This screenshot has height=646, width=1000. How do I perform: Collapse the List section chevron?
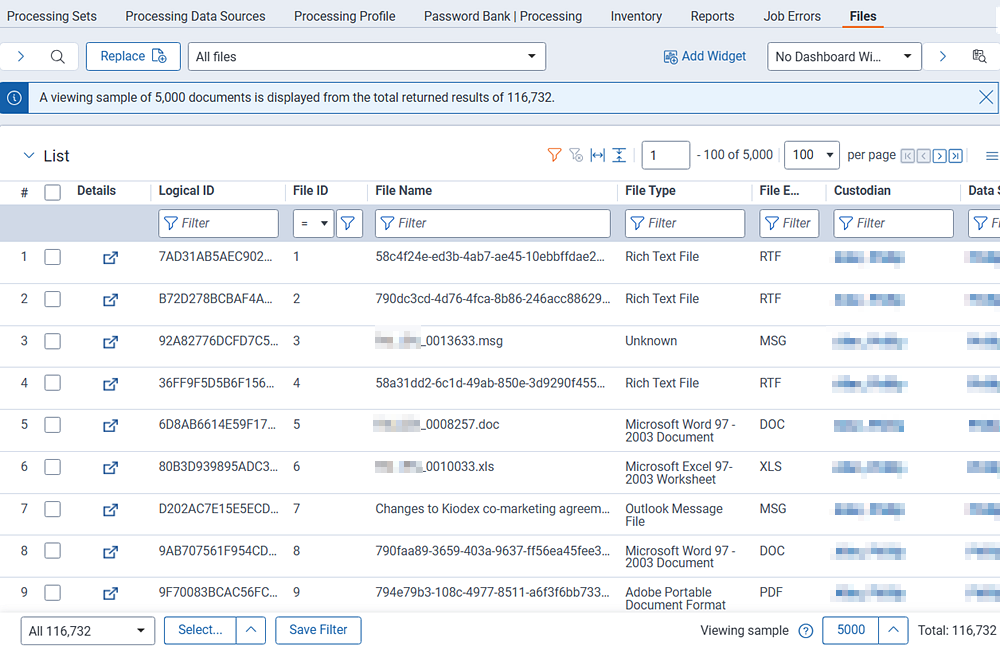[27, 156]
